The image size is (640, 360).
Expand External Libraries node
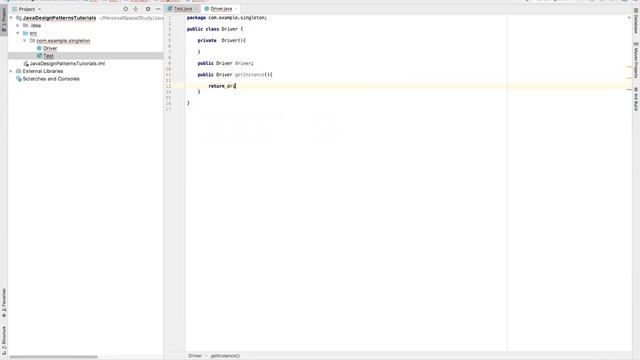pos(11,71)
